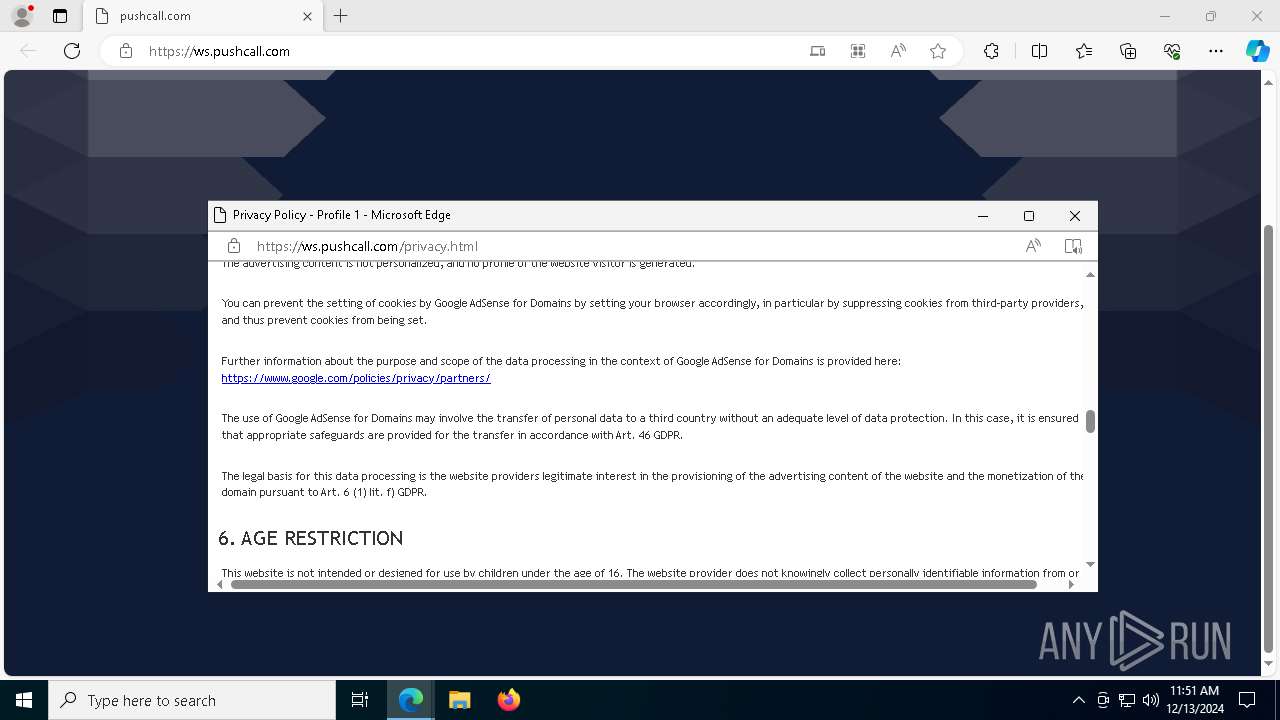The height and width of the screenshot is (720, 1280).
Task: Select the pushcall.com tab
Action: coord(203,16)
